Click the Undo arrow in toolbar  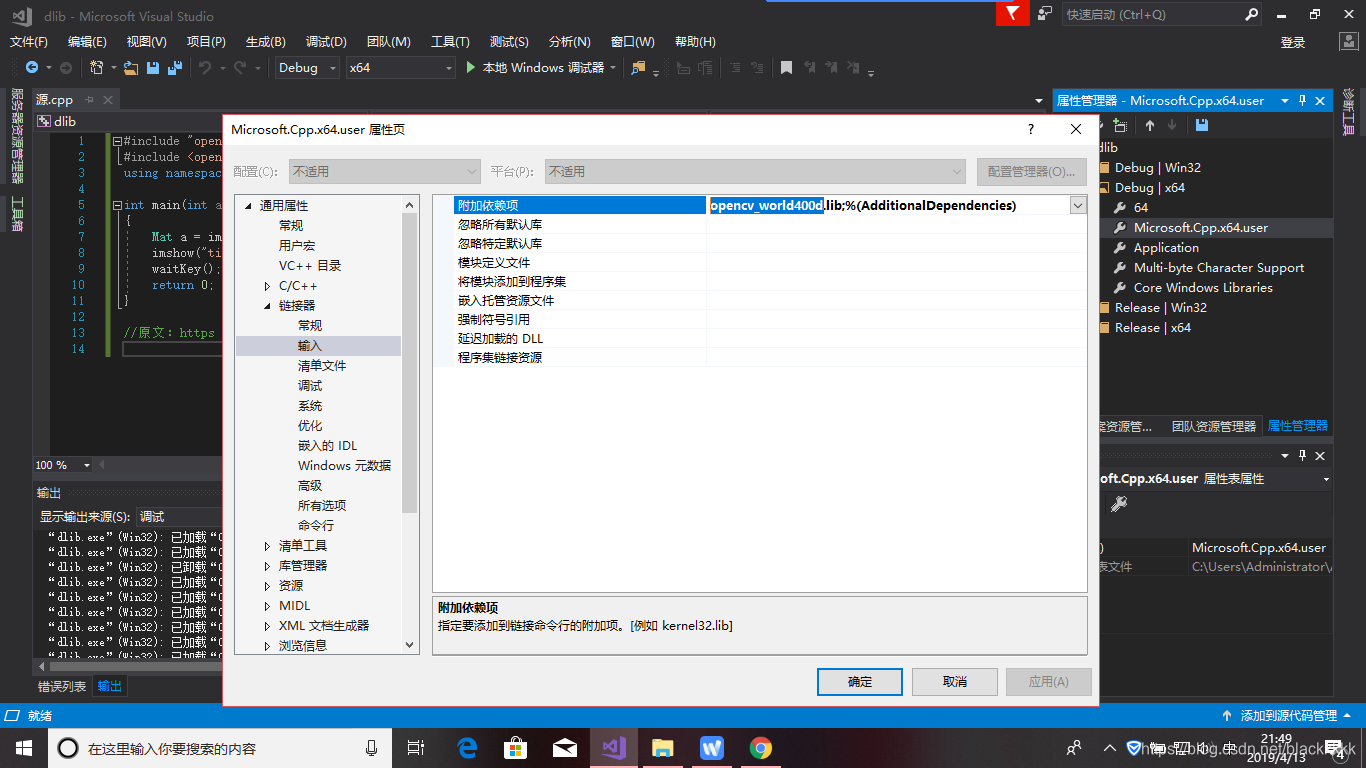tap(205, 68)
